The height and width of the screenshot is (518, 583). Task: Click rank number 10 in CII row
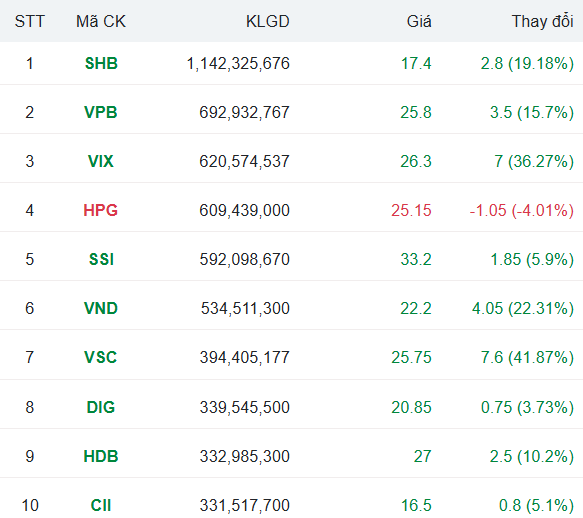coord(30,506)
